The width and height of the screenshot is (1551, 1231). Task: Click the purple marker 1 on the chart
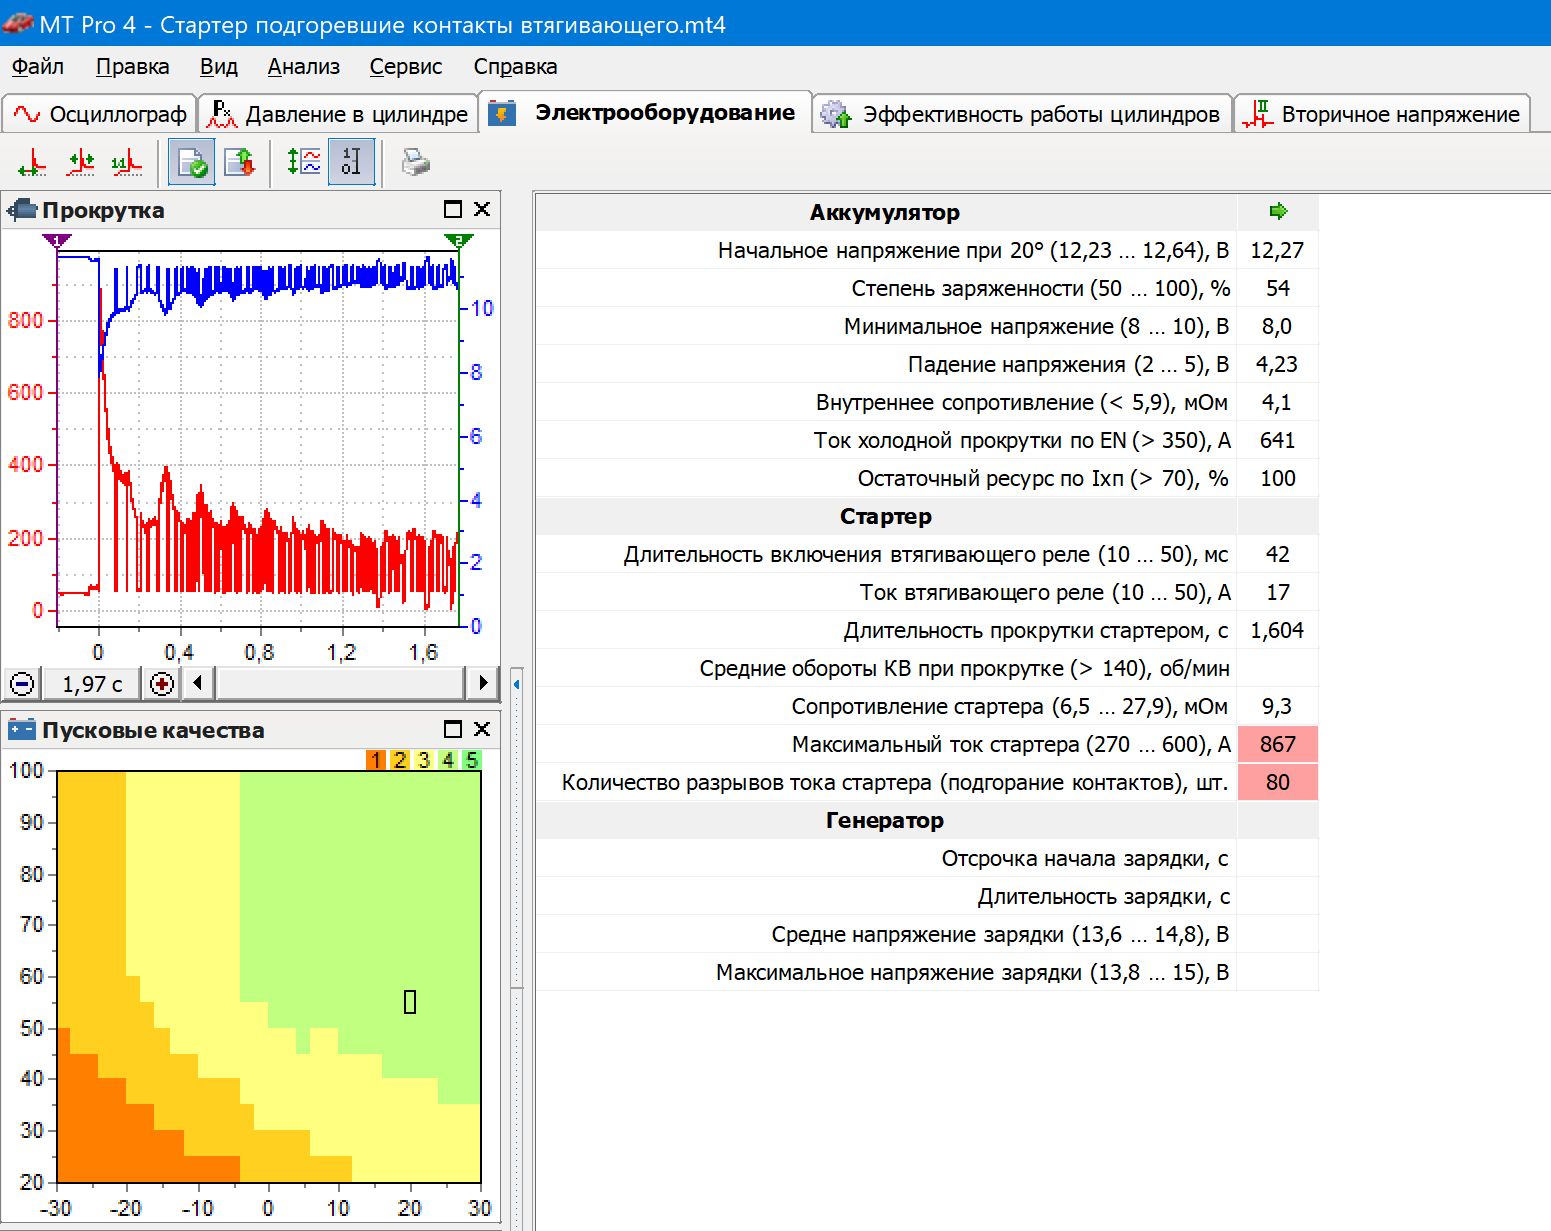[57, 240]
